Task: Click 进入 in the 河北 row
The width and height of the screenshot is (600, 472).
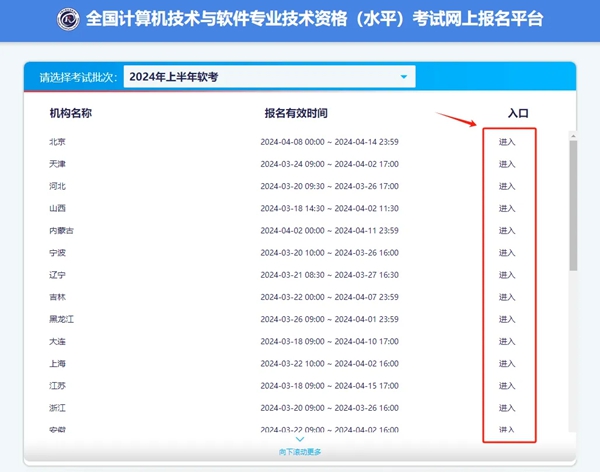Action: [507, 186]
